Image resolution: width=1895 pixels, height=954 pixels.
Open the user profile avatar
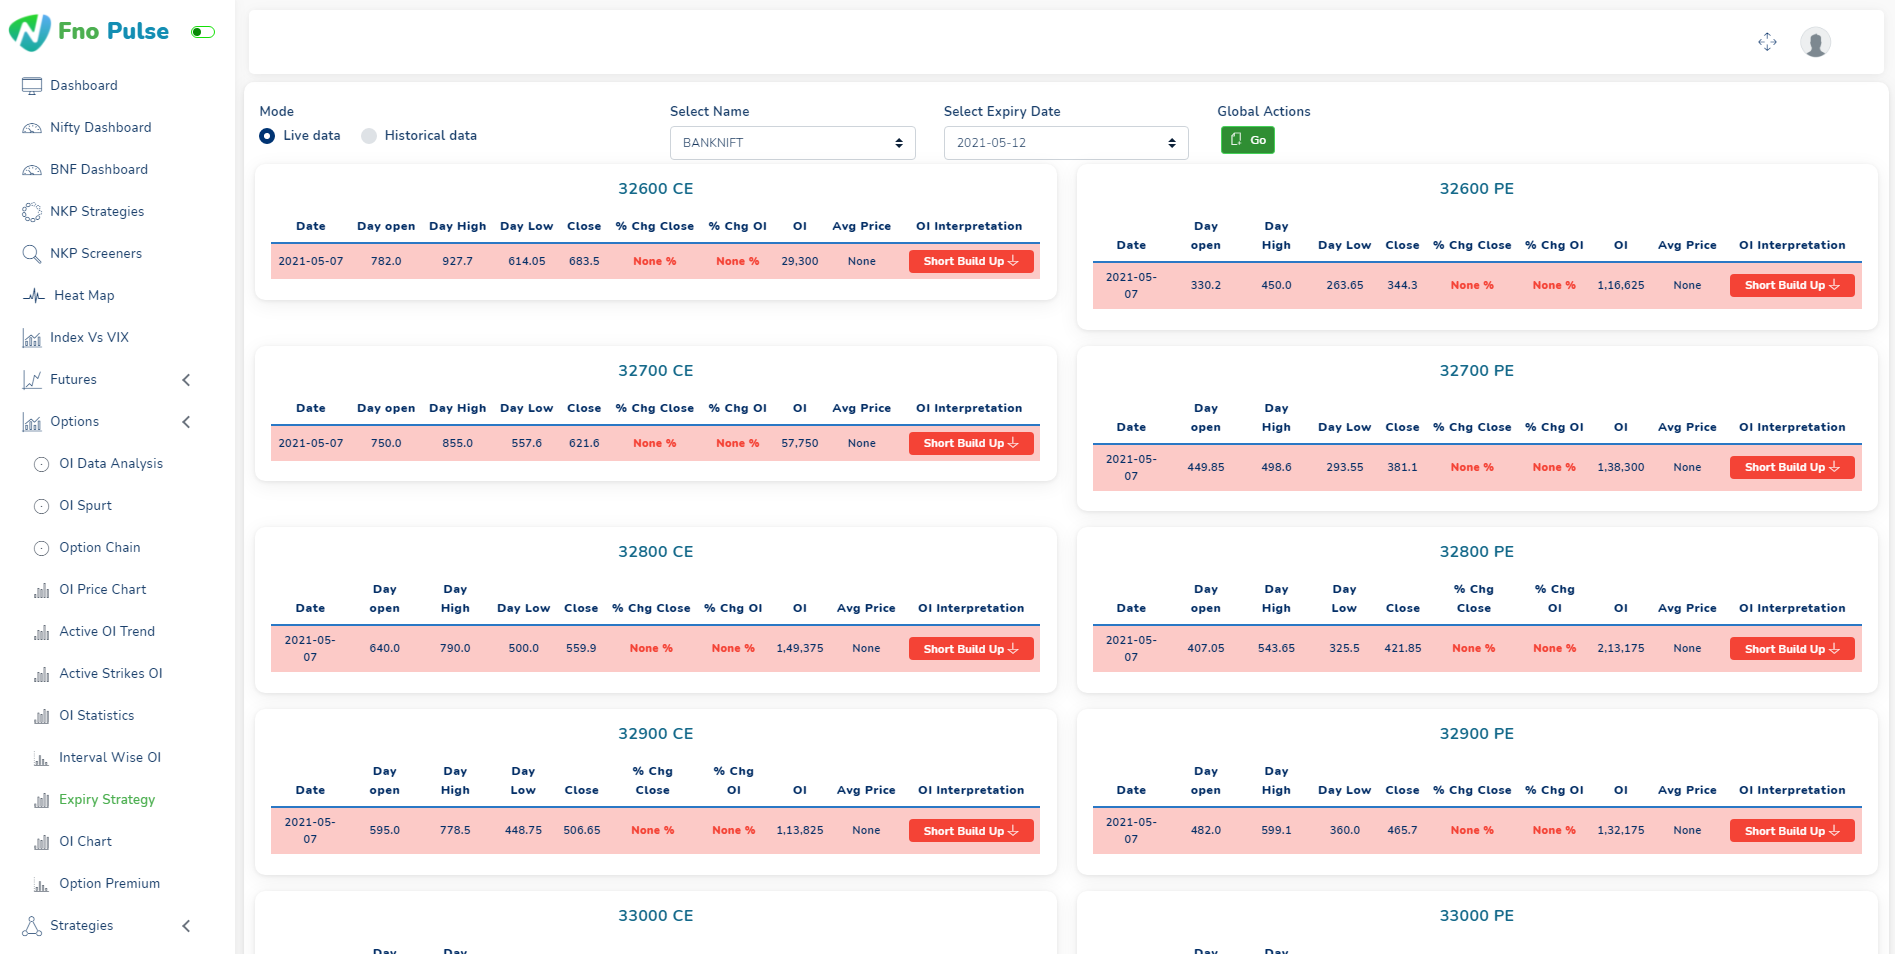click(x=1815, y=42)
